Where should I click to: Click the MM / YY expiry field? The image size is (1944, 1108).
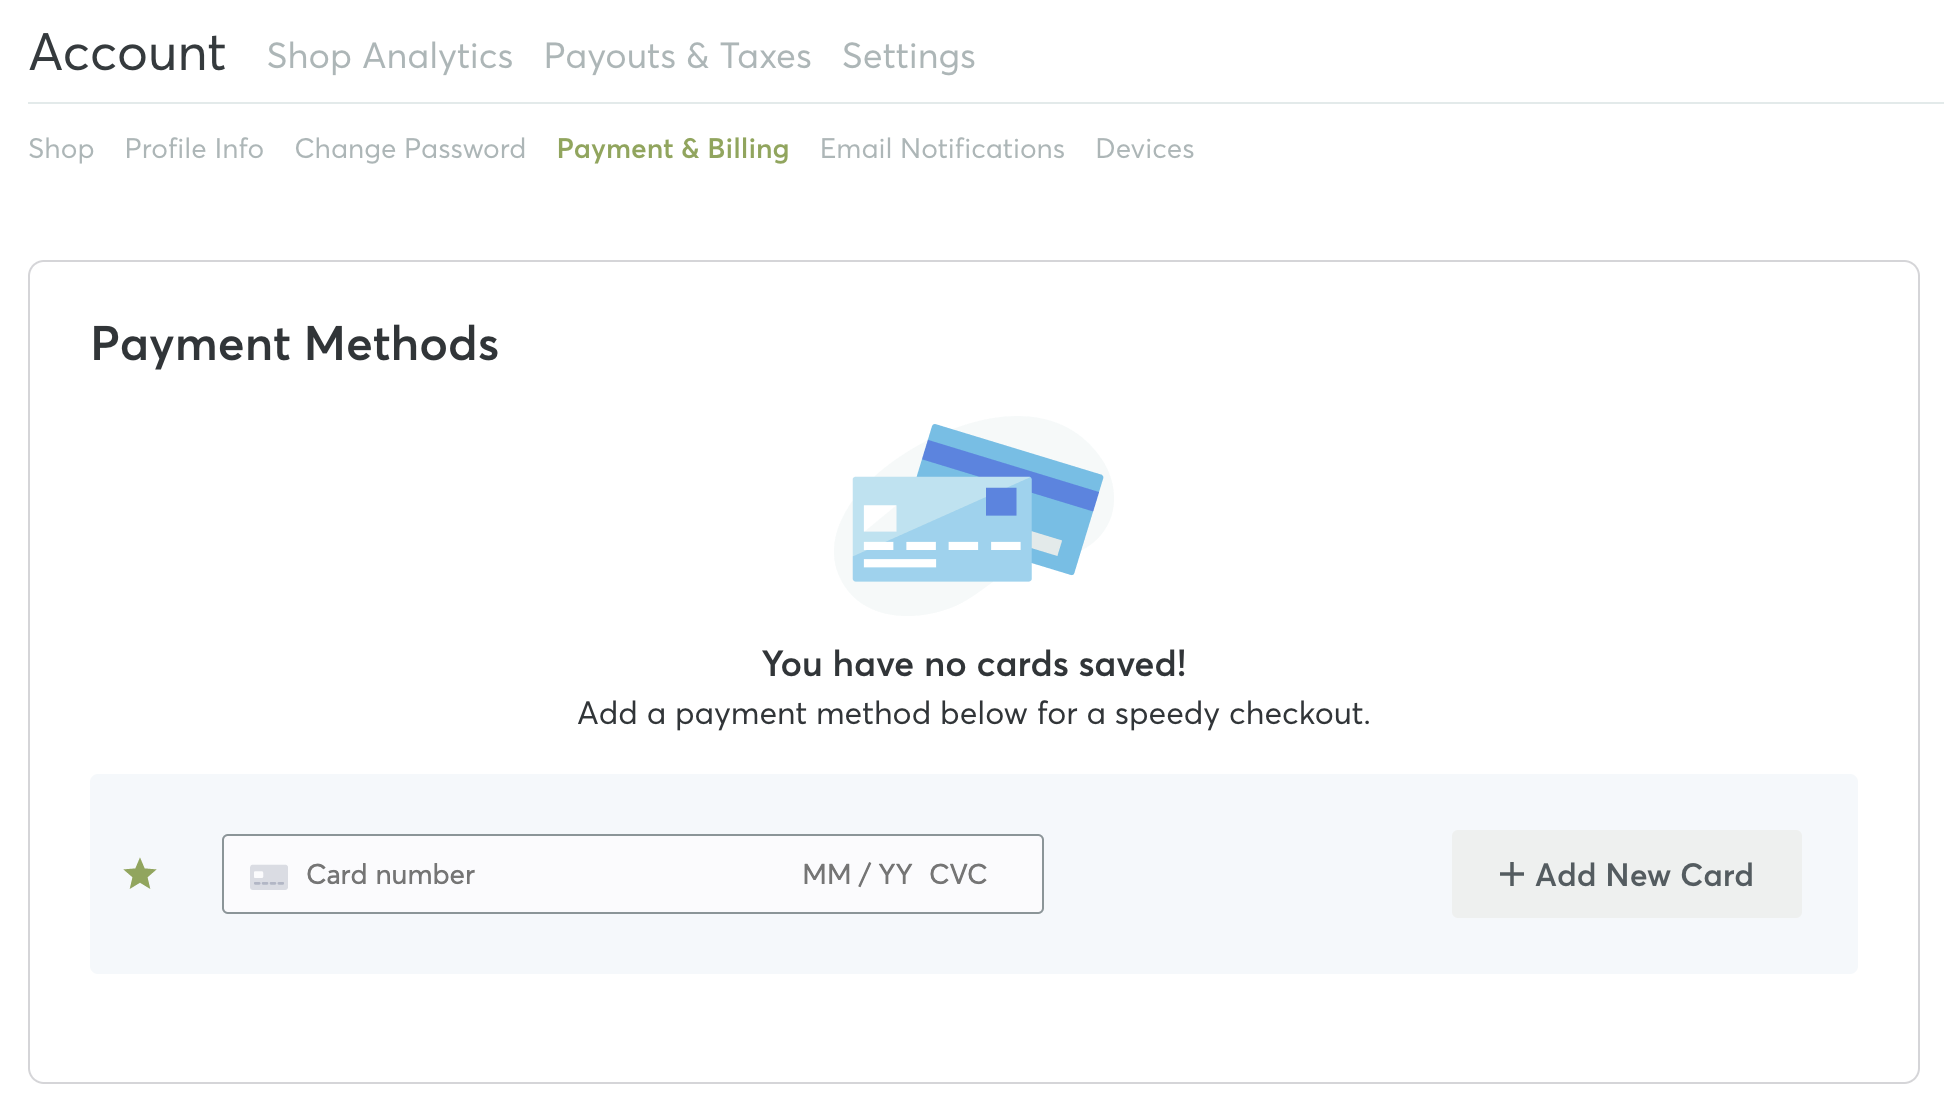click(x=857, y=875)
